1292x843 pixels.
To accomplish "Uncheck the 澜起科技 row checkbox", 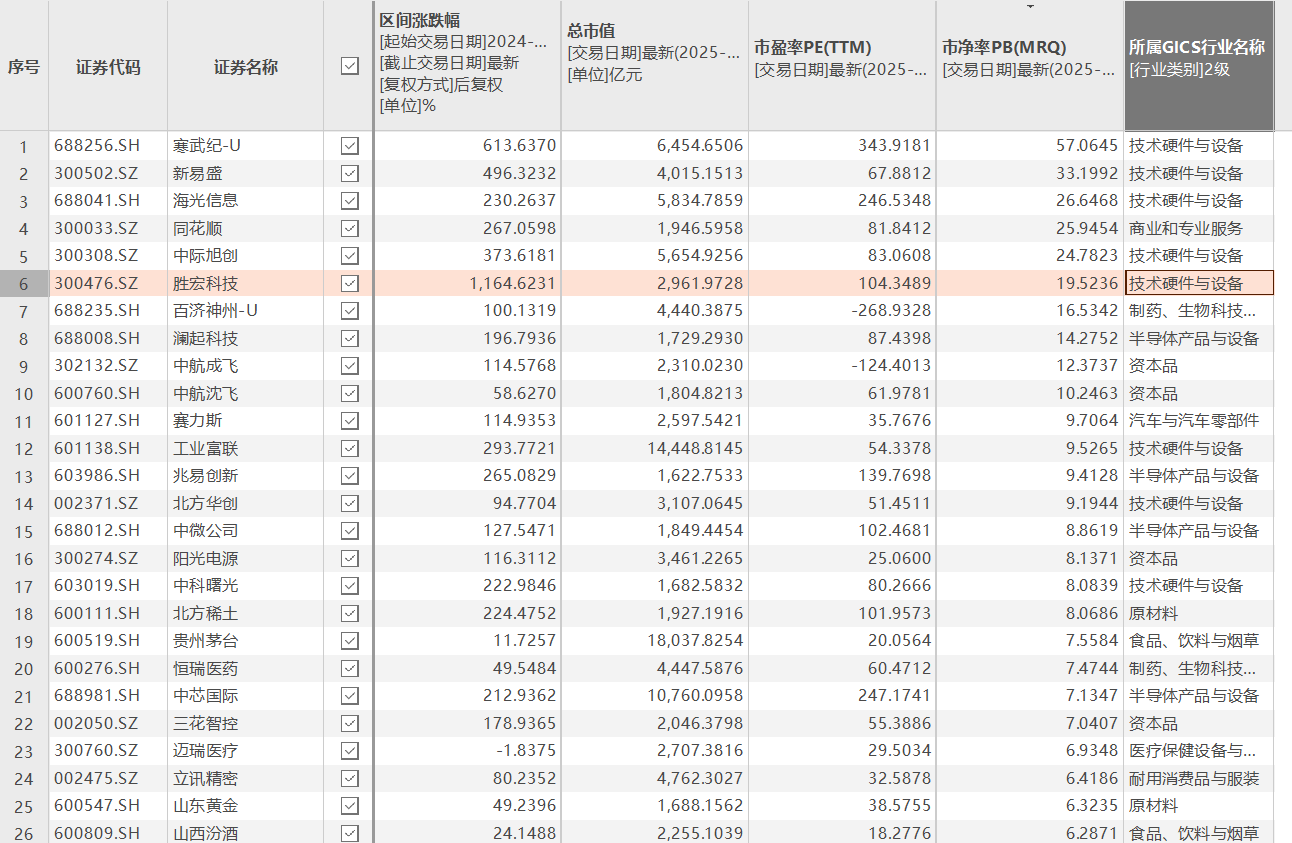I will 349,338.
